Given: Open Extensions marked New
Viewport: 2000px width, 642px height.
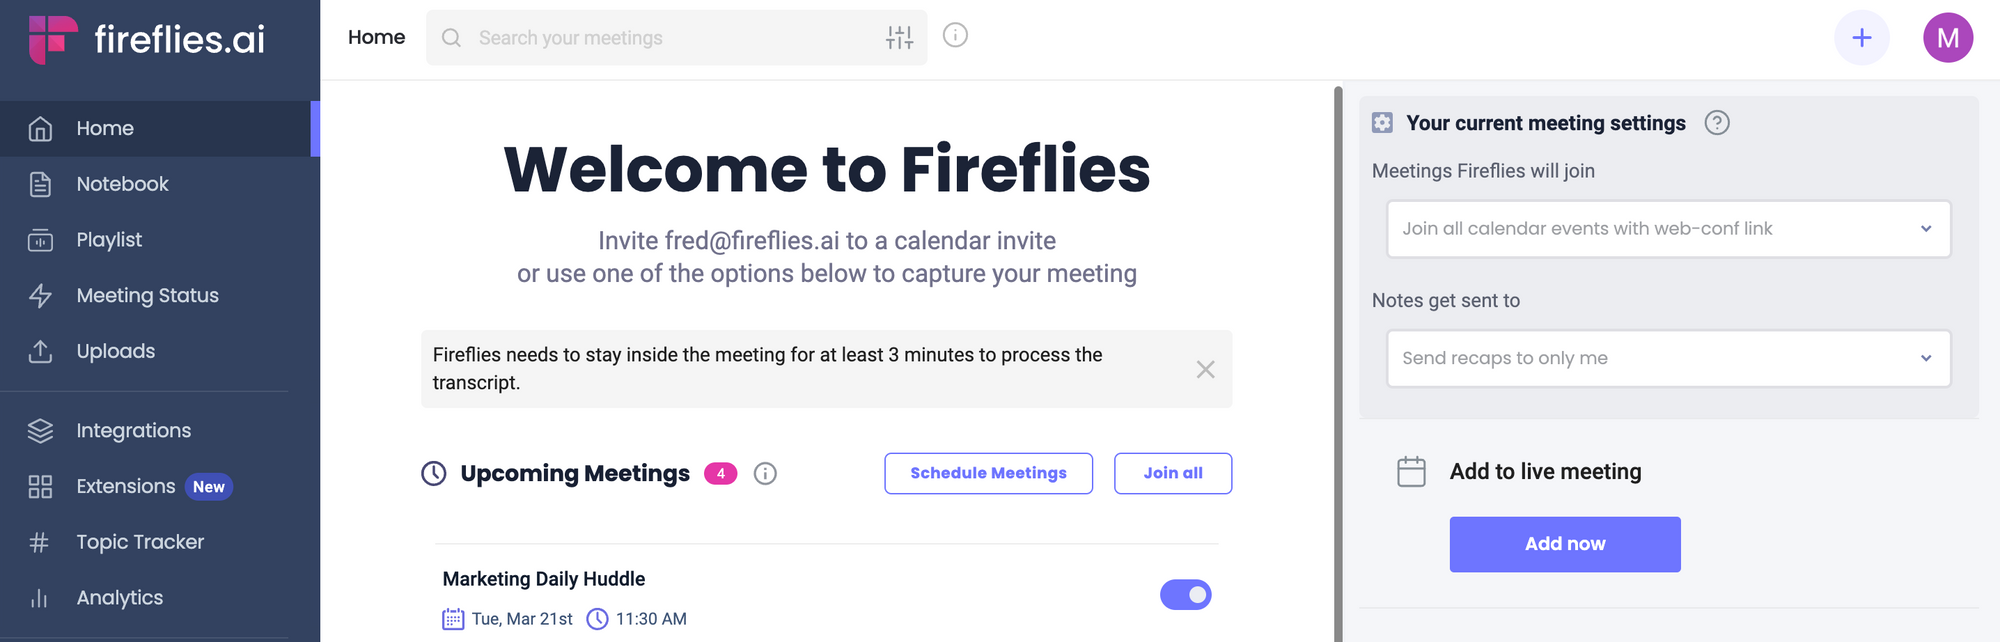Looking at the screenshot, I should [x=126, y=486].
